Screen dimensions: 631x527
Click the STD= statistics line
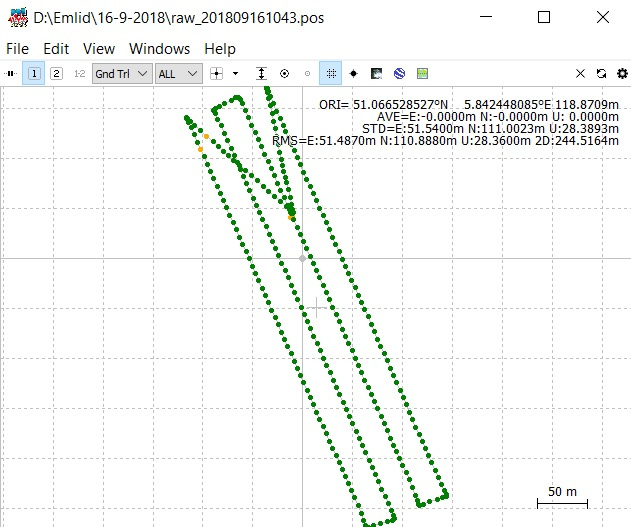click(x=490, y=129)
